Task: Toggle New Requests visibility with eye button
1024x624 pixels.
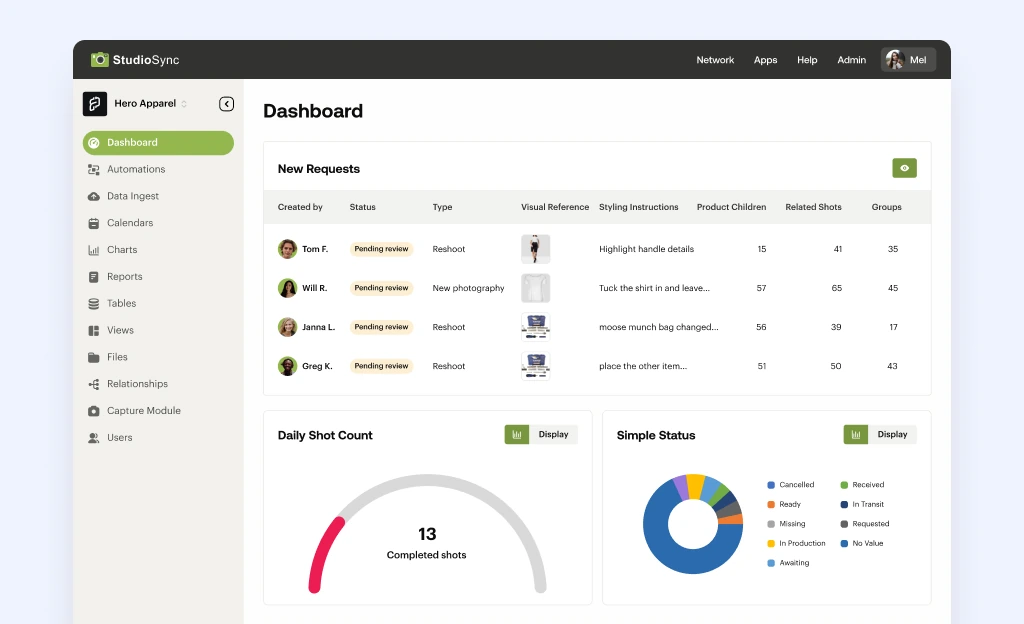Action: 904,168
